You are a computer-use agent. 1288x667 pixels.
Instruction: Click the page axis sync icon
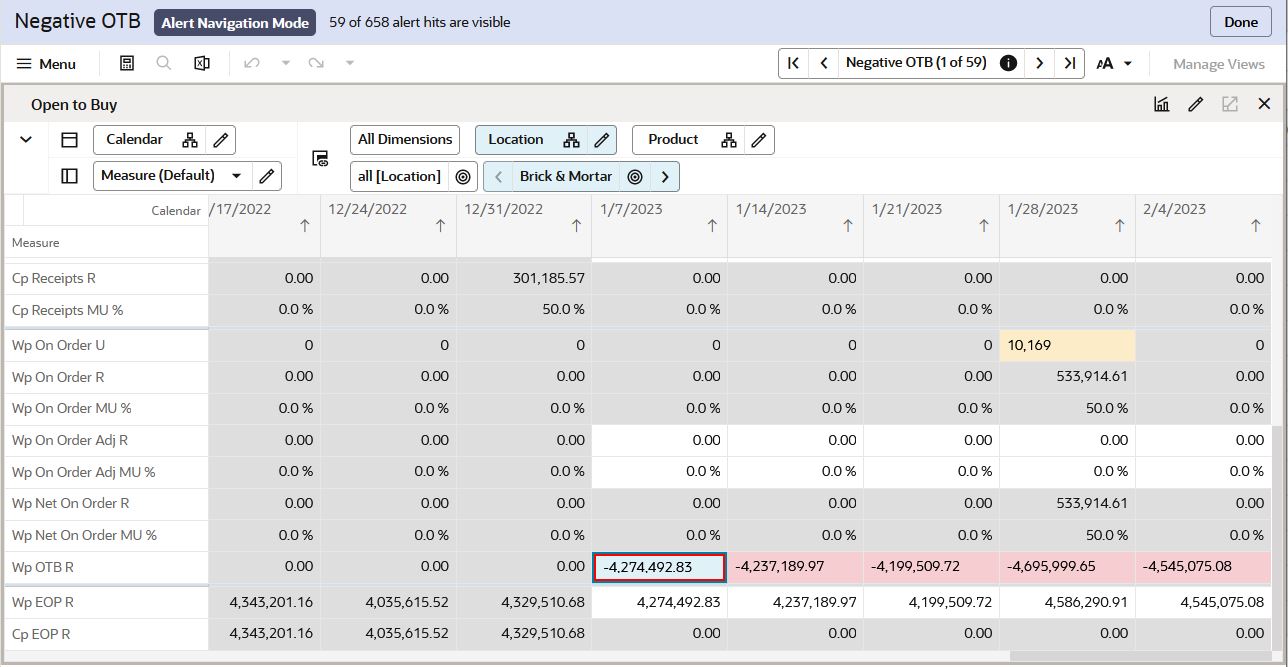(321, 158)
